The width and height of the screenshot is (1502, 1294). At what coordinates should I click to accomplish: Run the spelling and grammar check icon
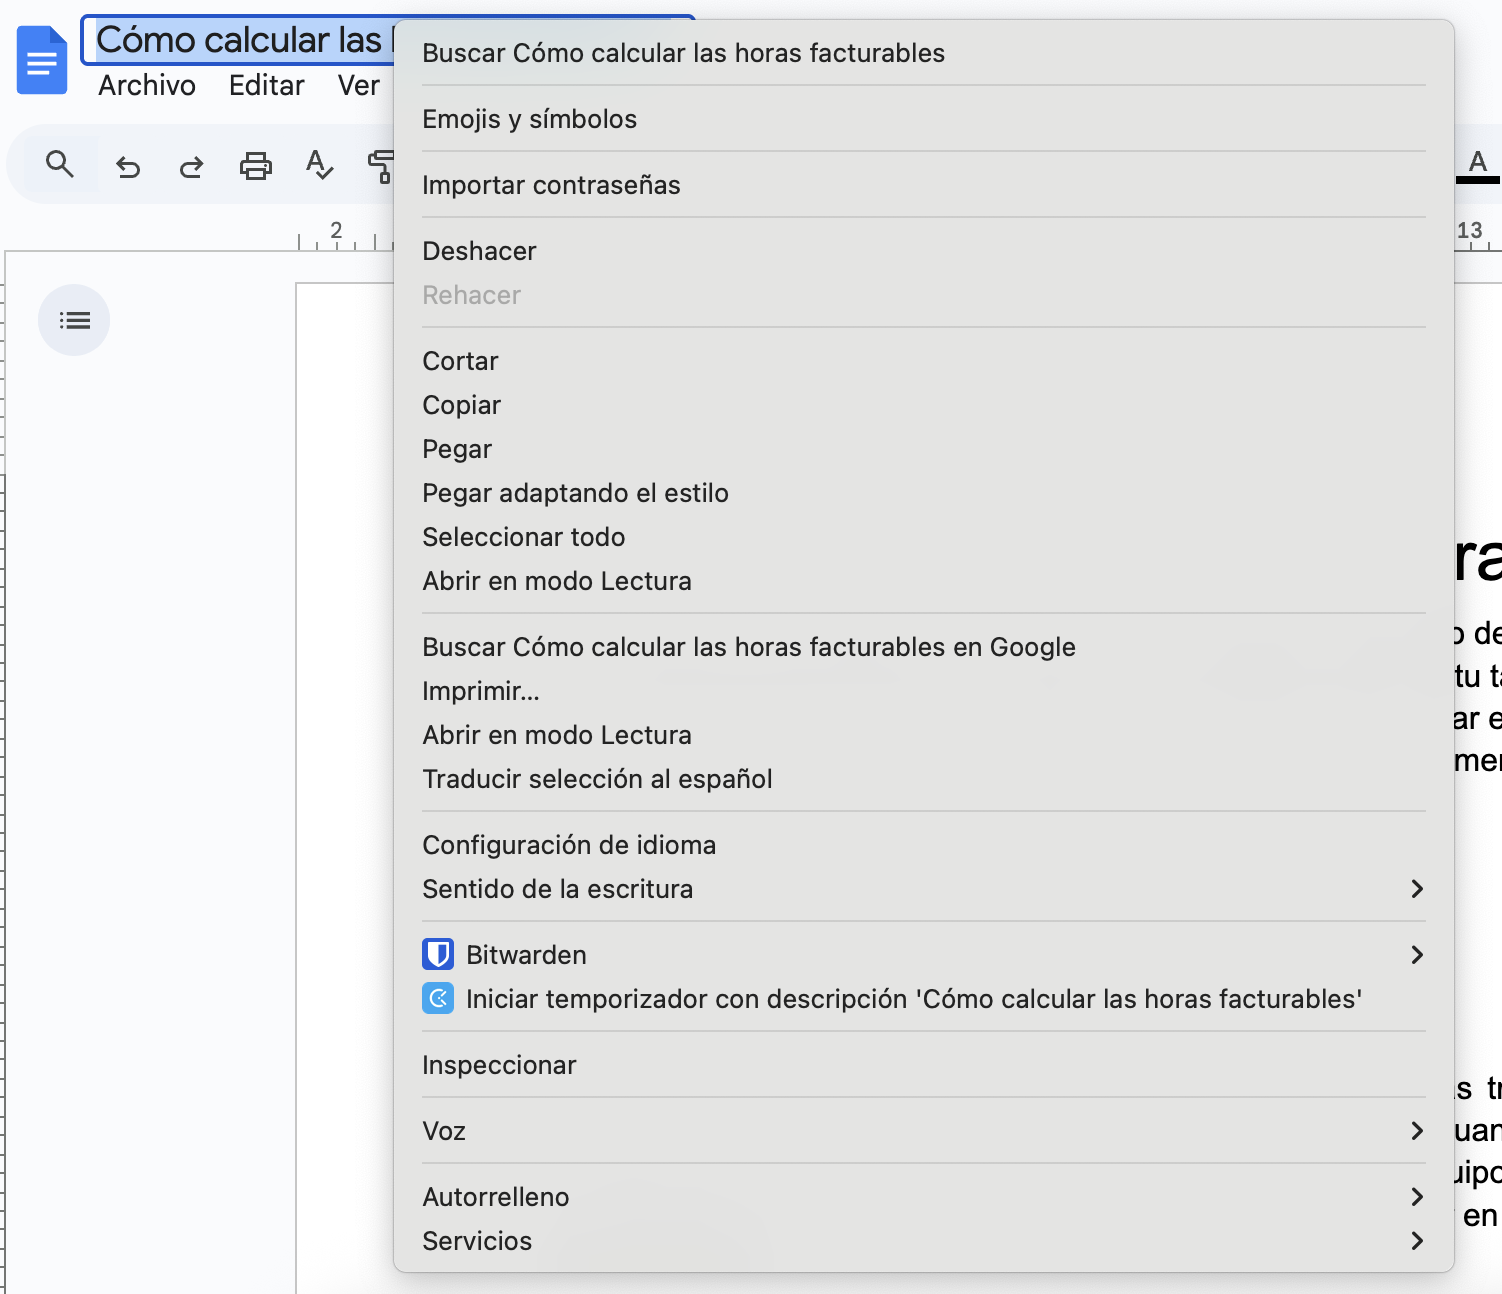[x=319, y=165]
